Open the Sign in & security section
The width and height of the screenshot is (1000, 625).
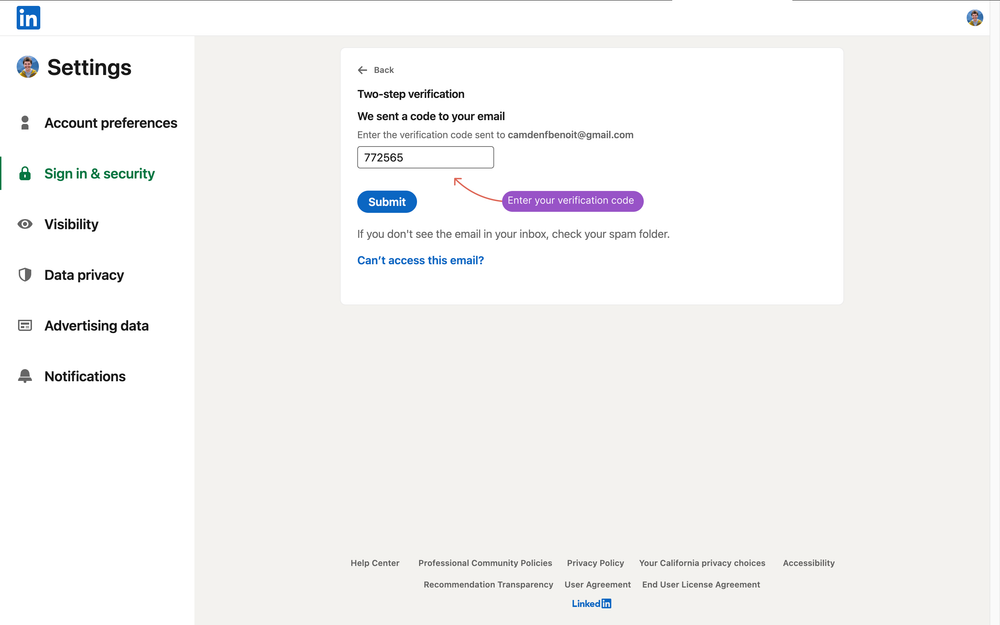tap(99, 173)
